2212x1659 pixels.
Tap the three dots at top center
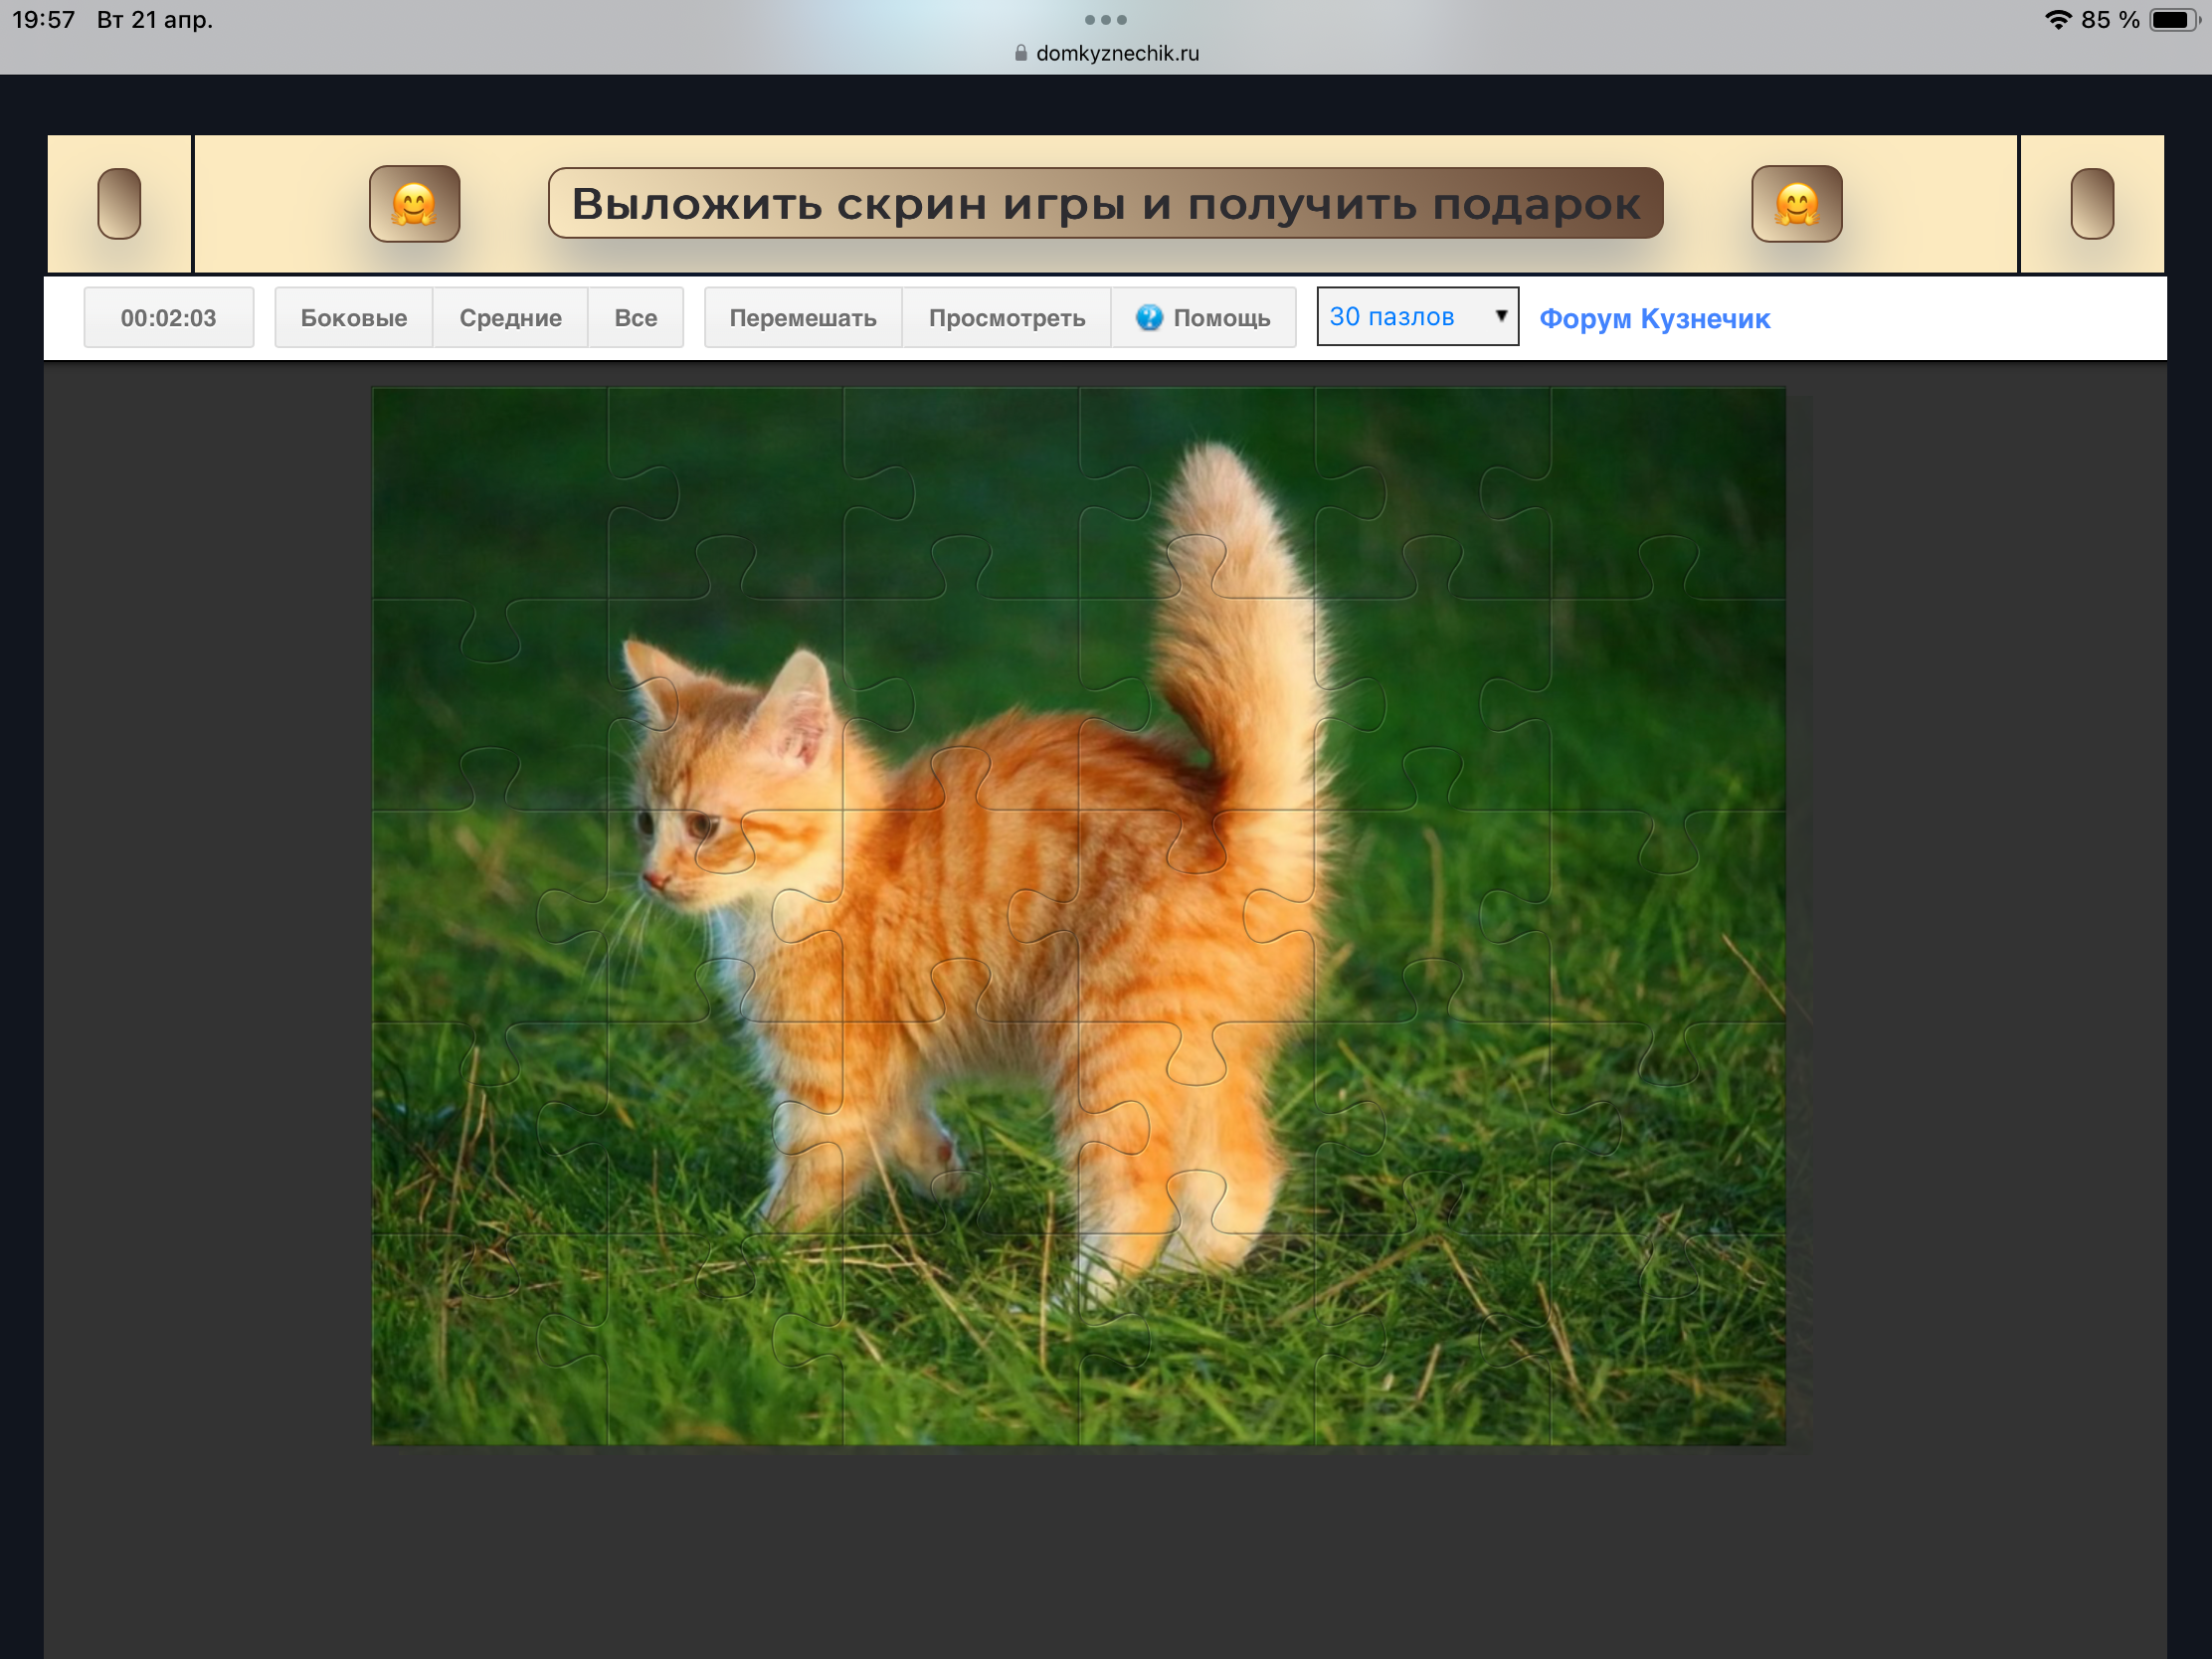pyautogui.click(x=1105, y=20)
